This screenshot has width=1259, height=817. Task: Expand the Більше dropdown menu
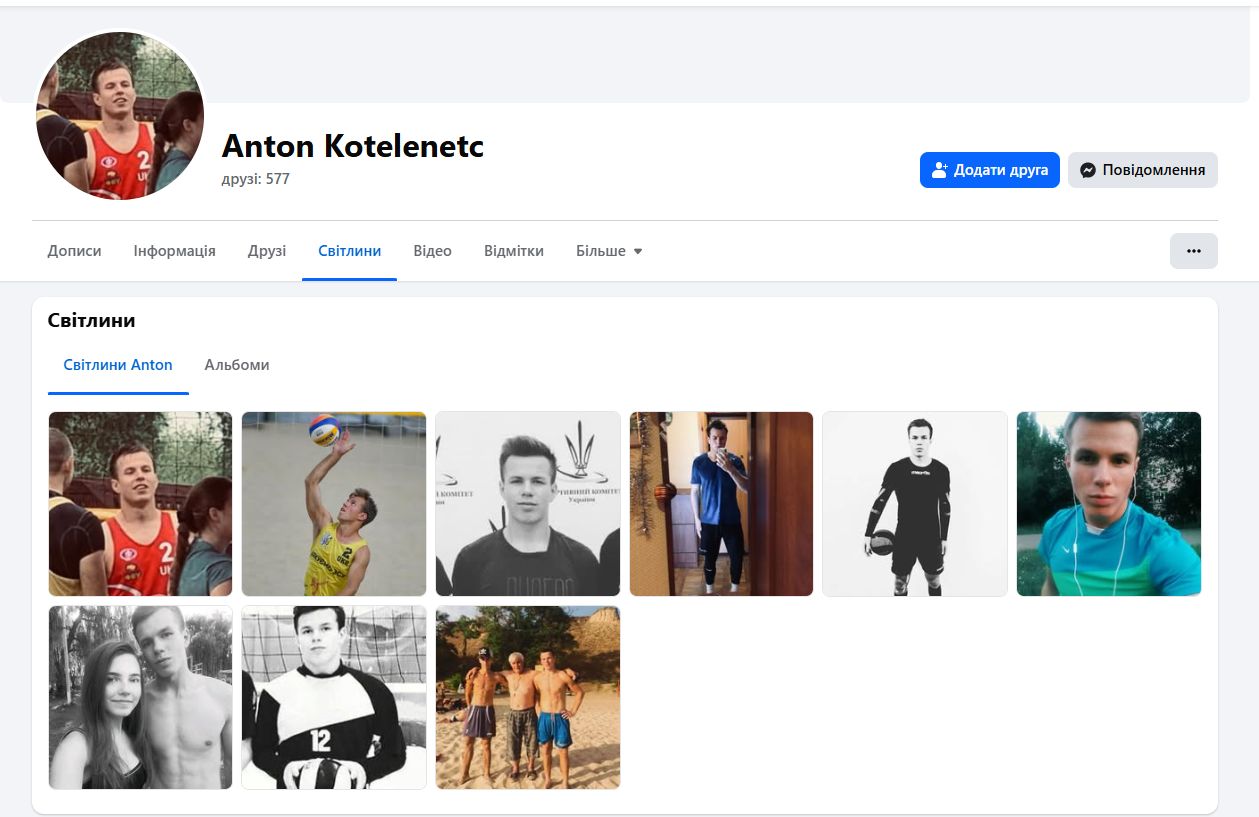tap(609, 251)
